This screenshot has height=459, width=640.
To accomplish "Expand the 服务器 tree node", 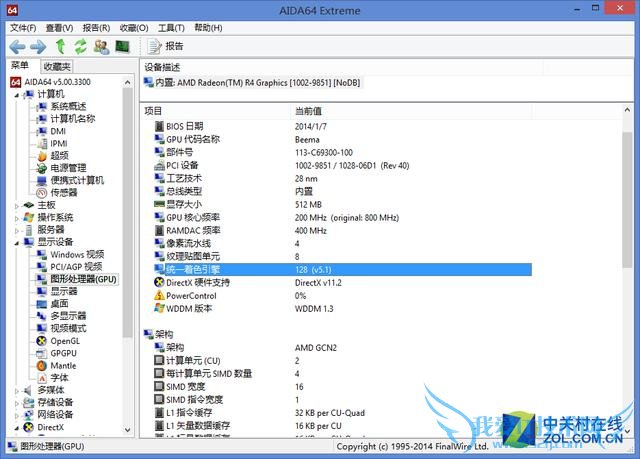I will click(x=16, y=230).
